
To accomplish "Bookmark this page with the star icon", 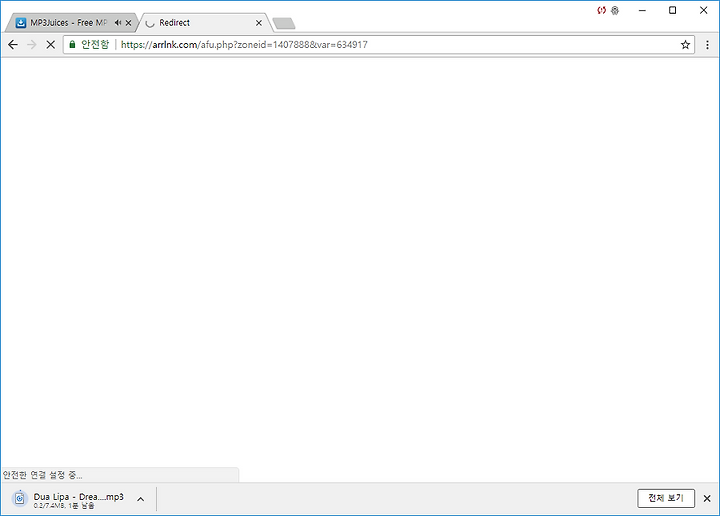I will [x=685, y=45].
